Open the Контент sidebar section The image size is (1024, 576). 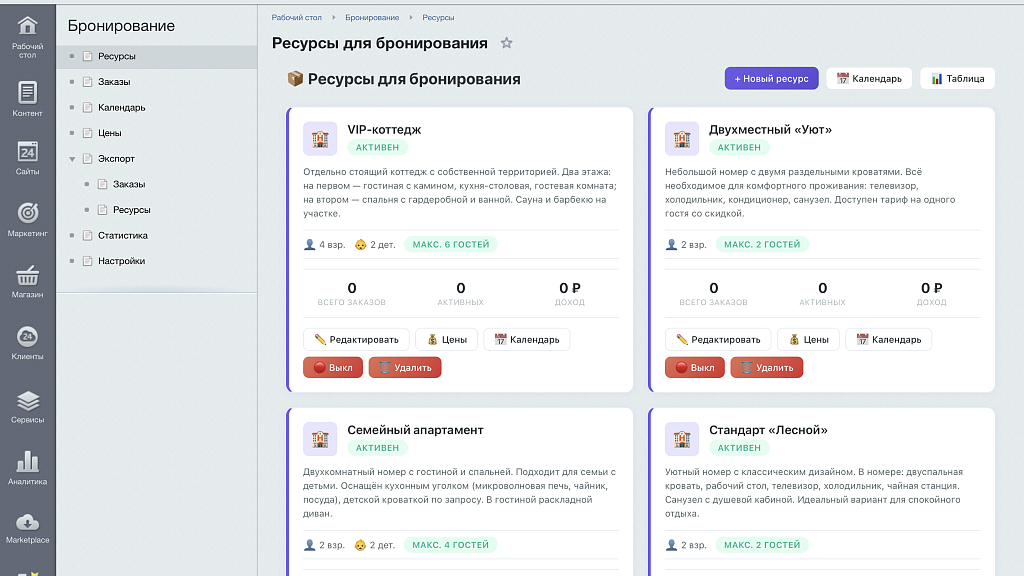click(x=27, y=99)
